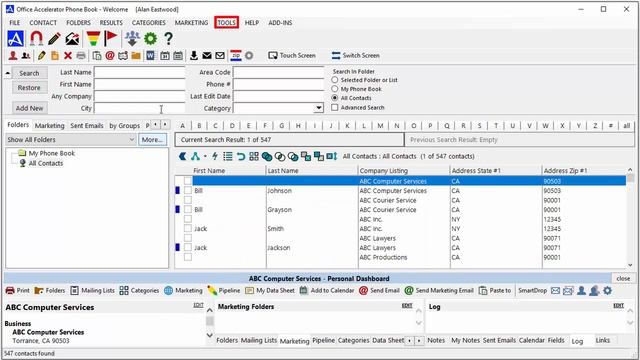
Task: Open the MARKETING menu
Action: point(191,22)
